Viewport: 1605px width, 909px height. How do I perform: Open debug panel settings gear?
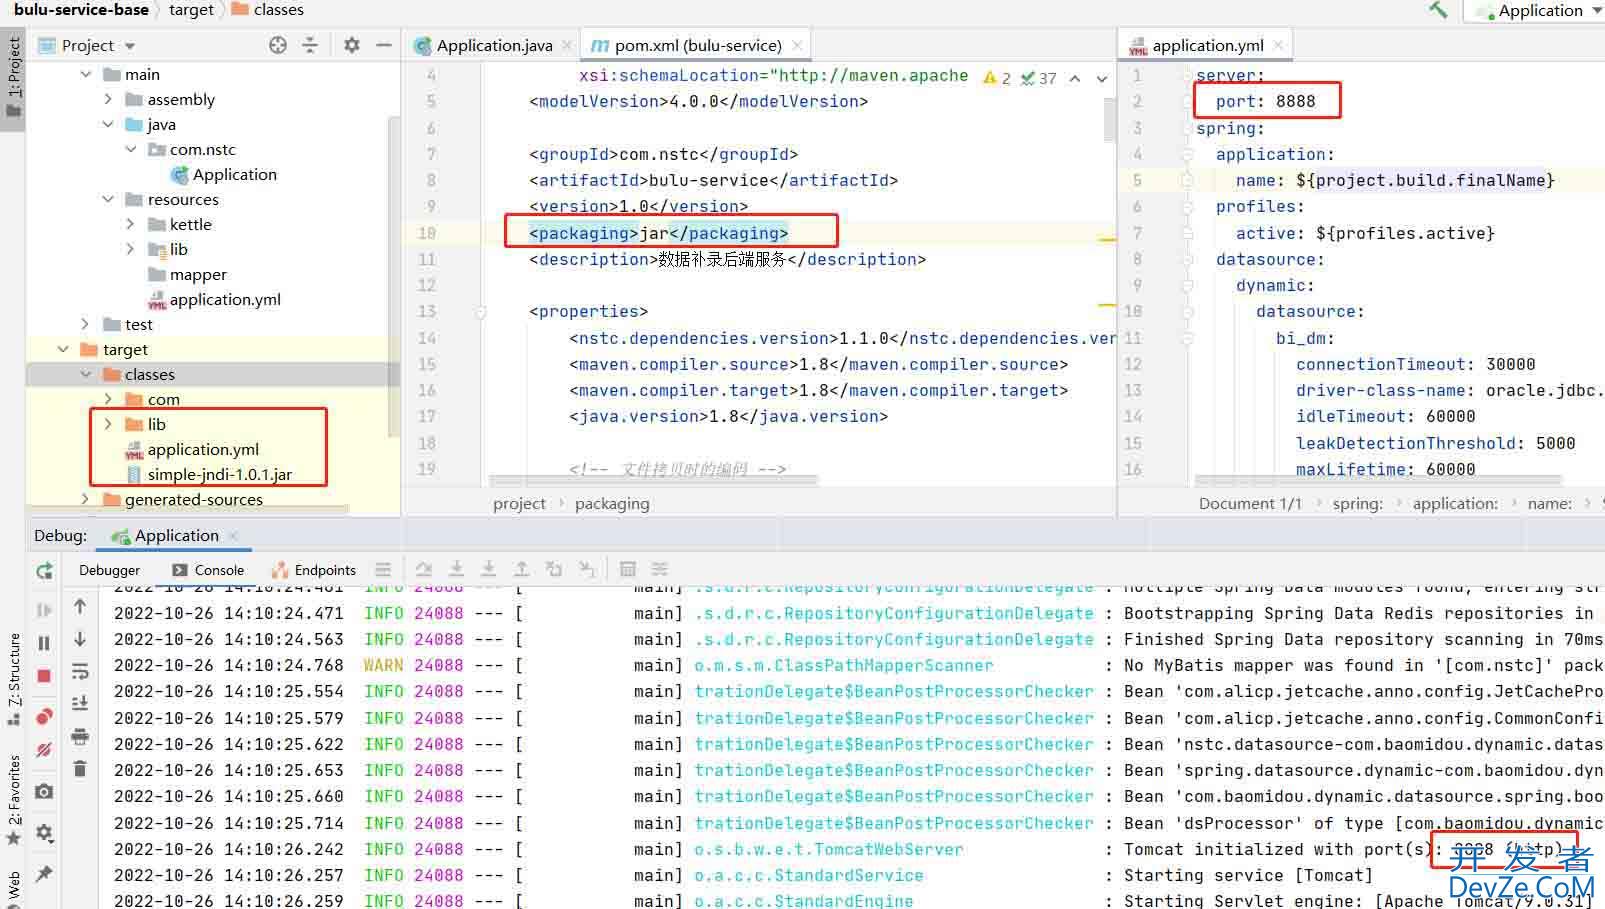tap(44, 832)
